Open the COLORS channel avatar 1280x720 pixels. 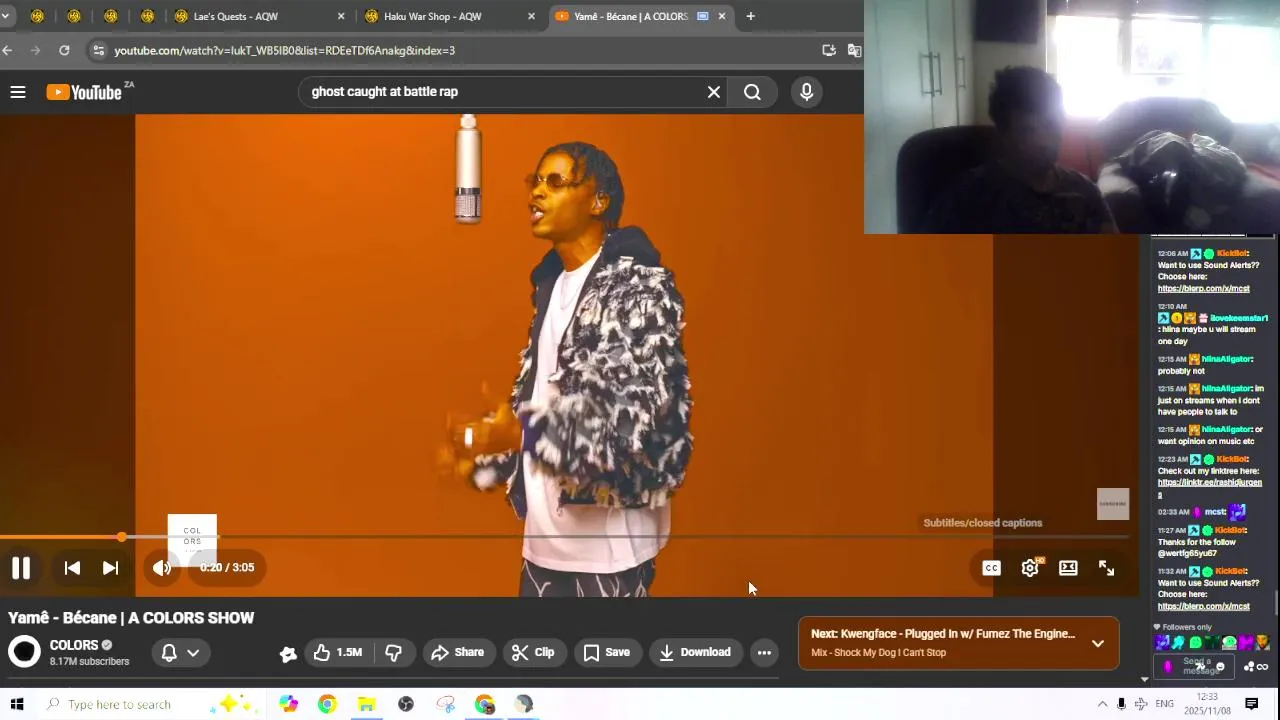[24, 652]
